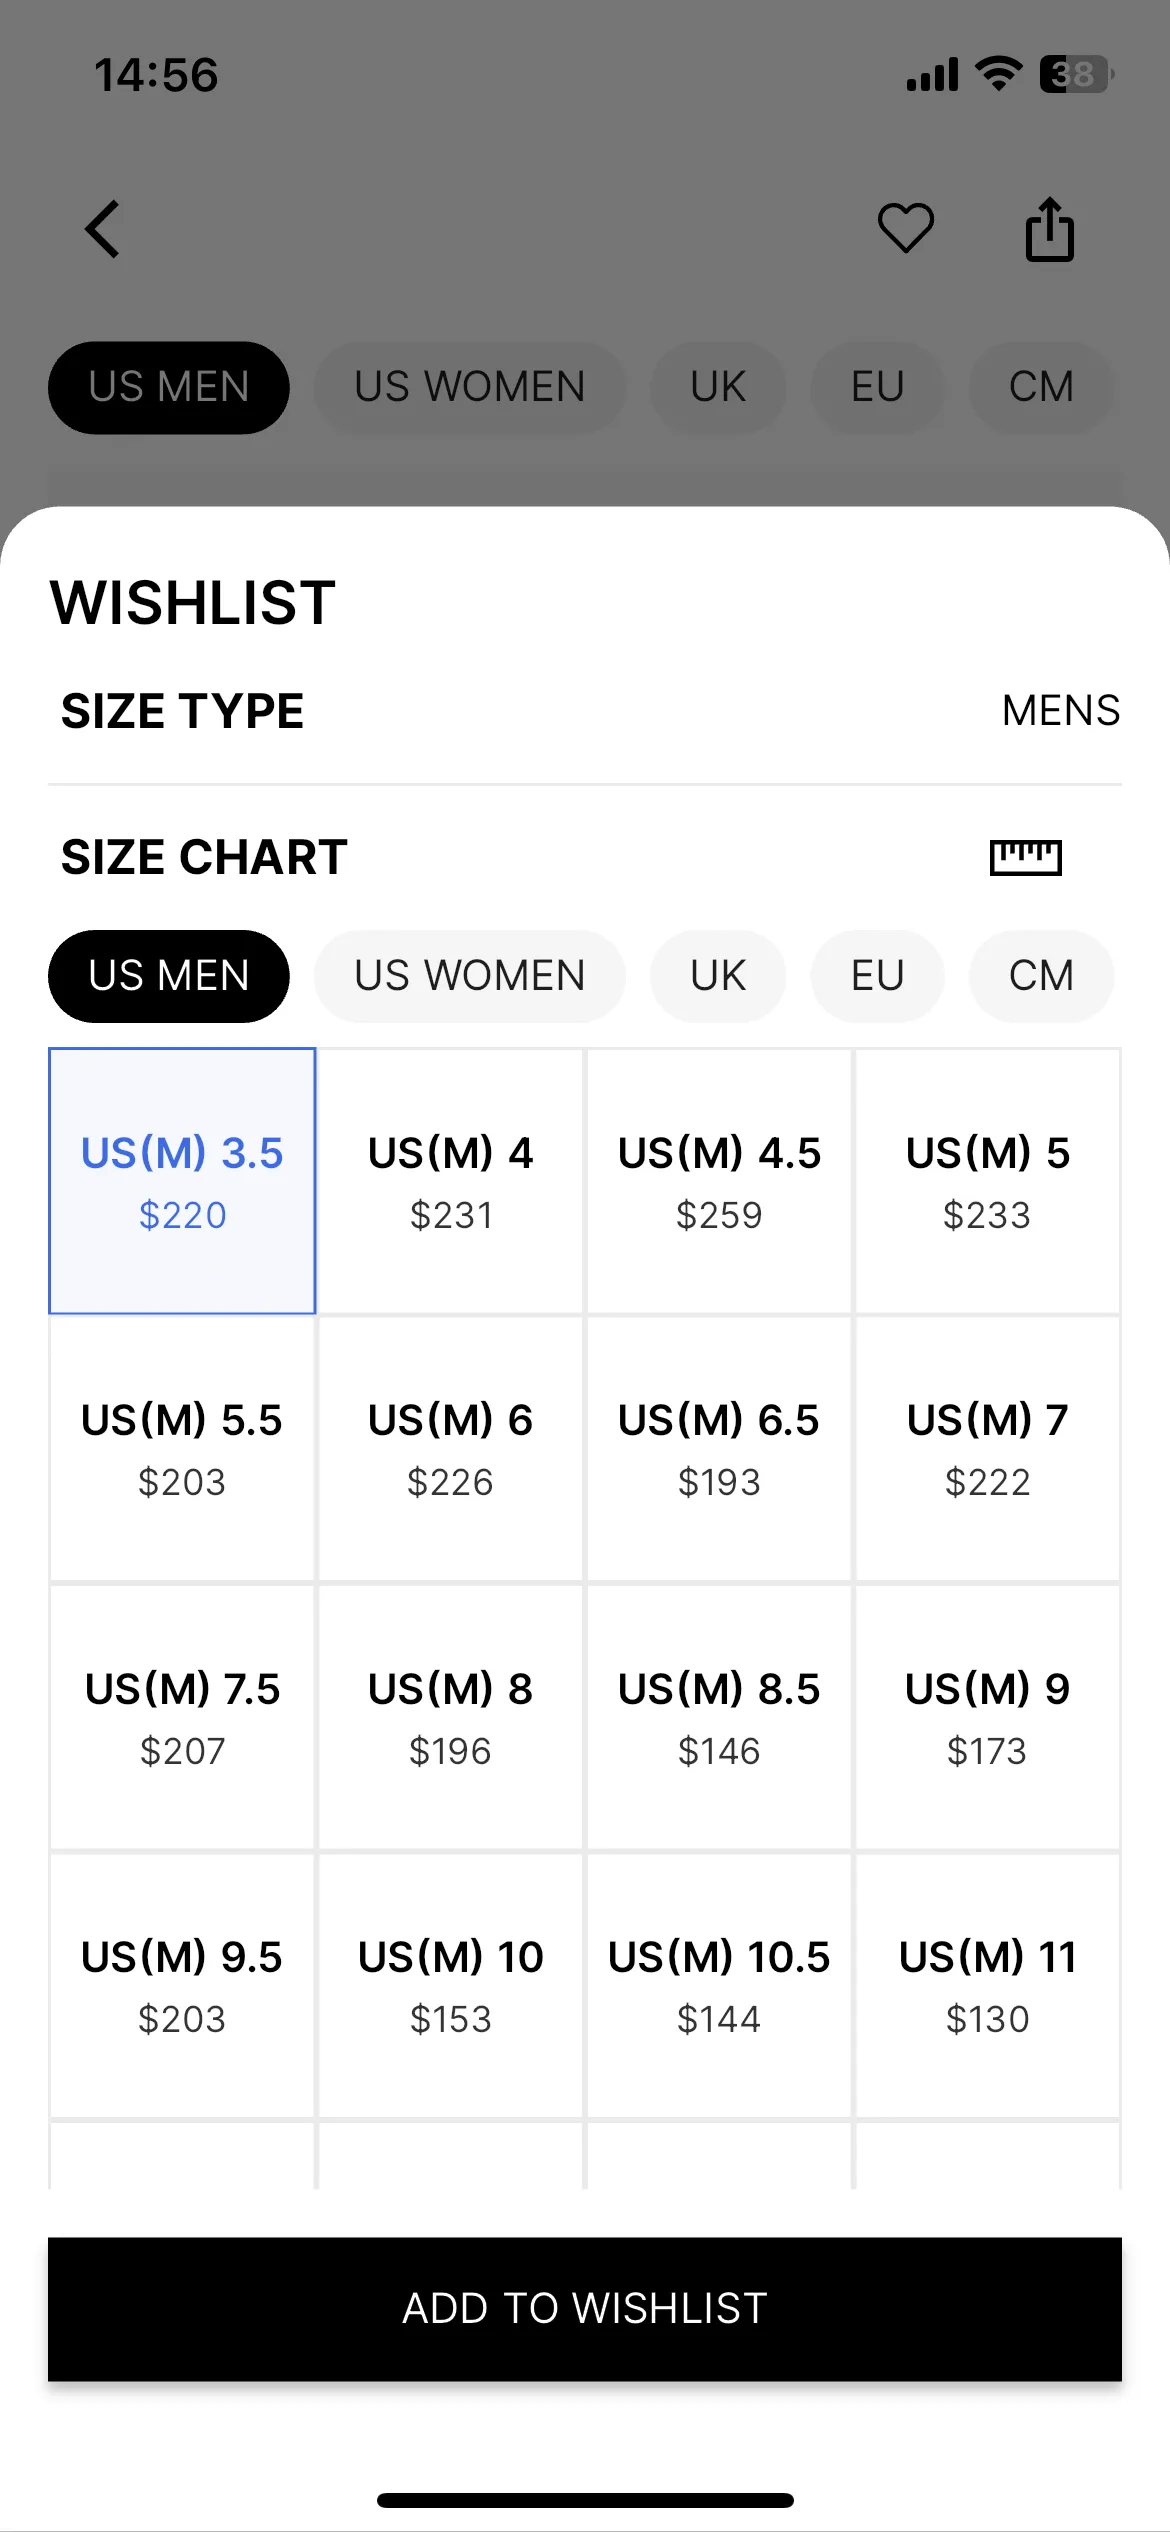Tap the home indicator bar
1170x2532 pixels.
[585, 2500]
